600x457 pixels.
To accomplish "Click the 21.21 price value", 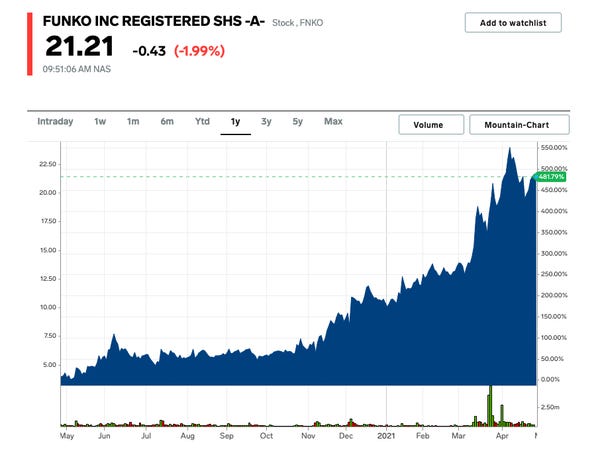I will [x=79, y=46].
